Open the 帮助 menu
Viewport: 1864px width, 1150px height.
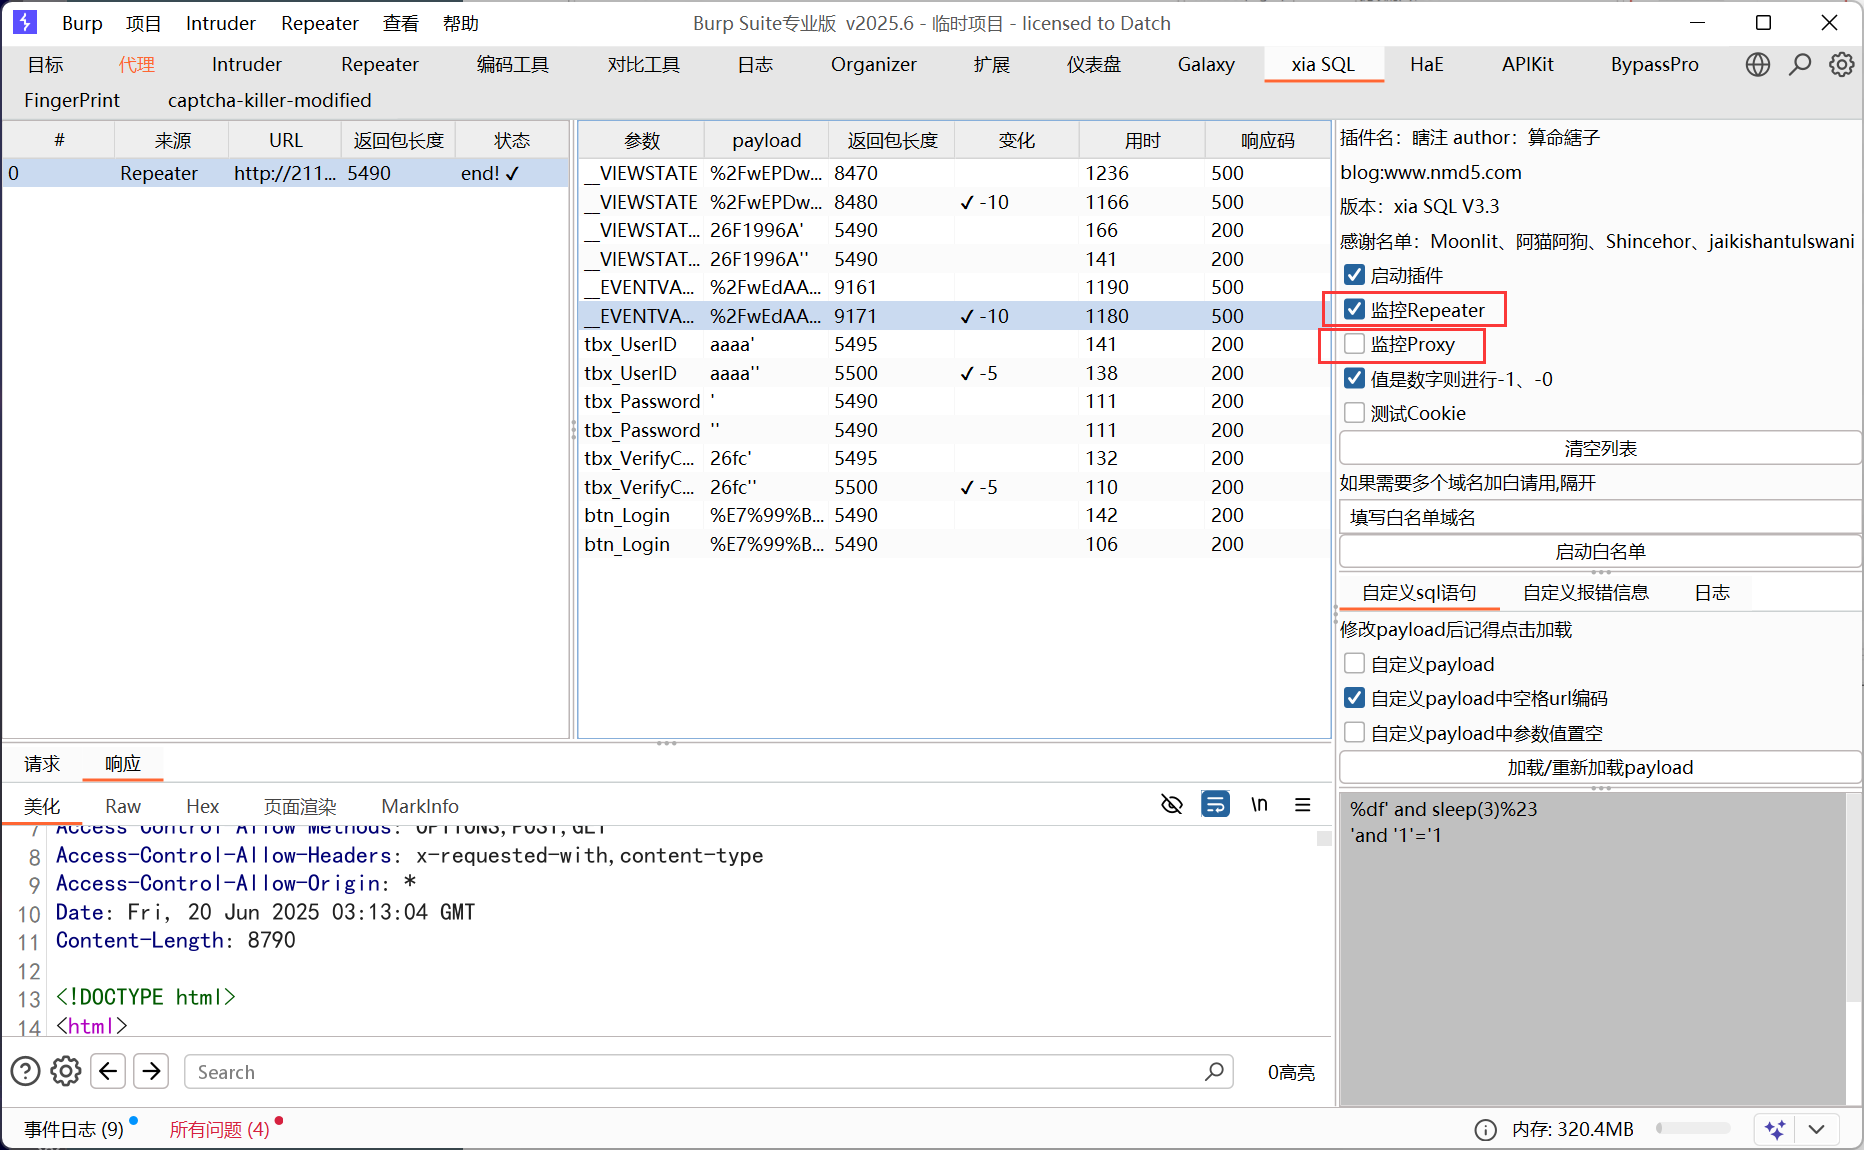coord(461,23)
